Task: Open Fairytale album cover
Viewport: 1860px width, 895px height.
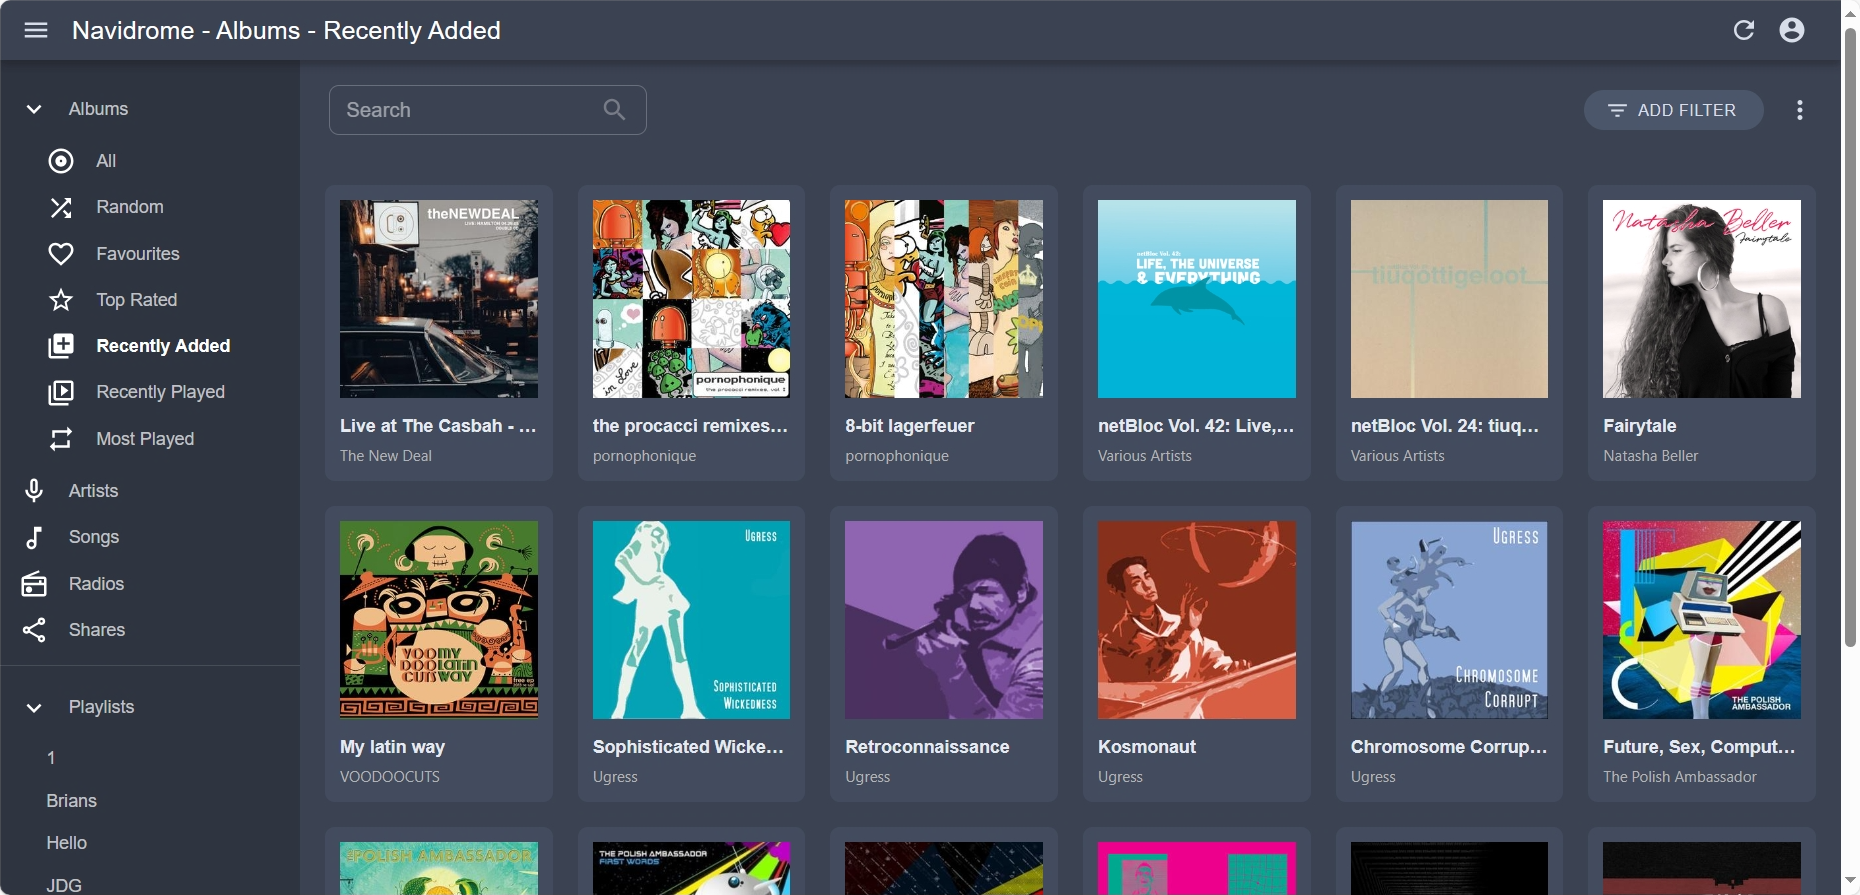Action: (1702, 299)
